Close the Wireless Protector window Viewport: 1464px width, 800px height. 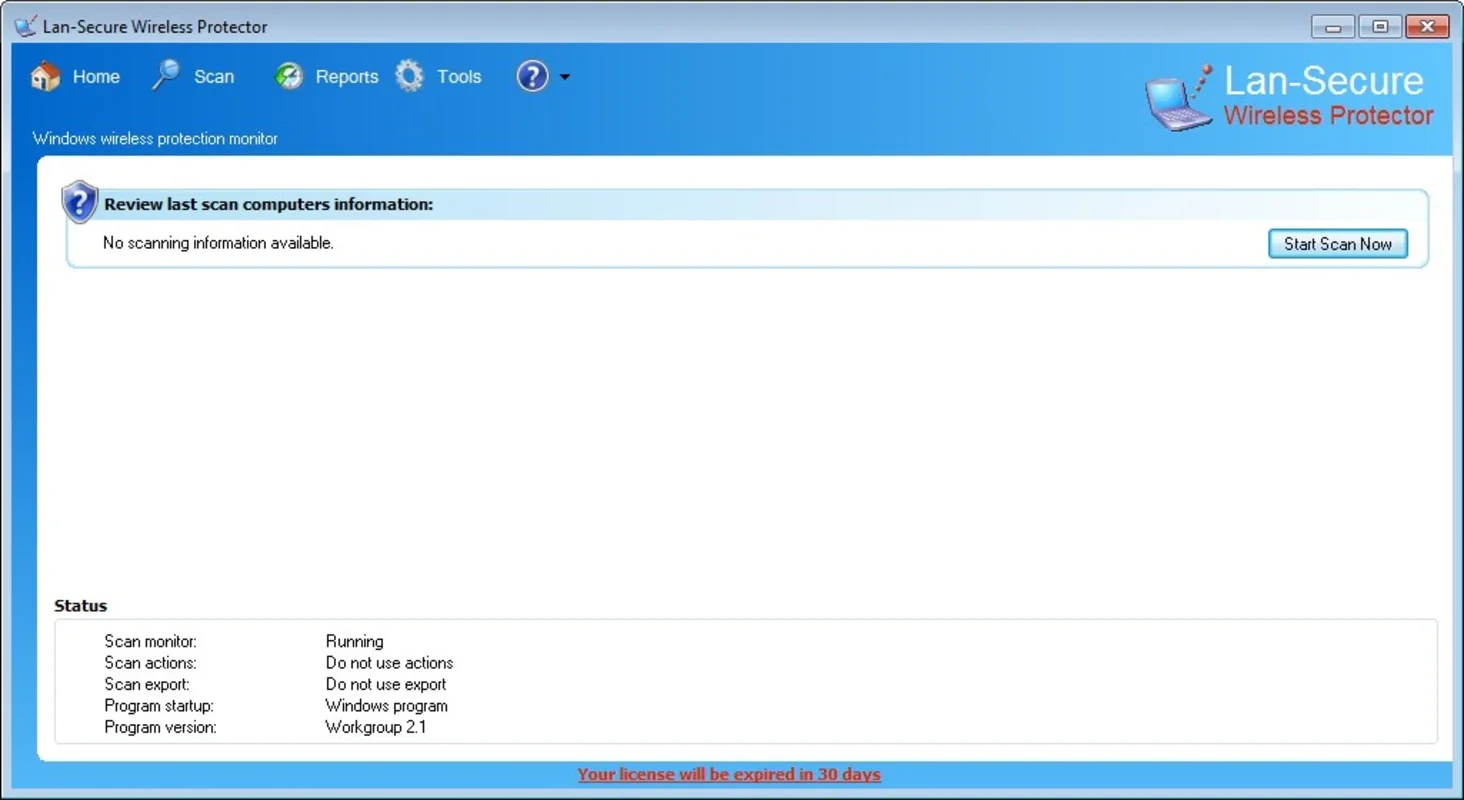tap(1428, 27)
